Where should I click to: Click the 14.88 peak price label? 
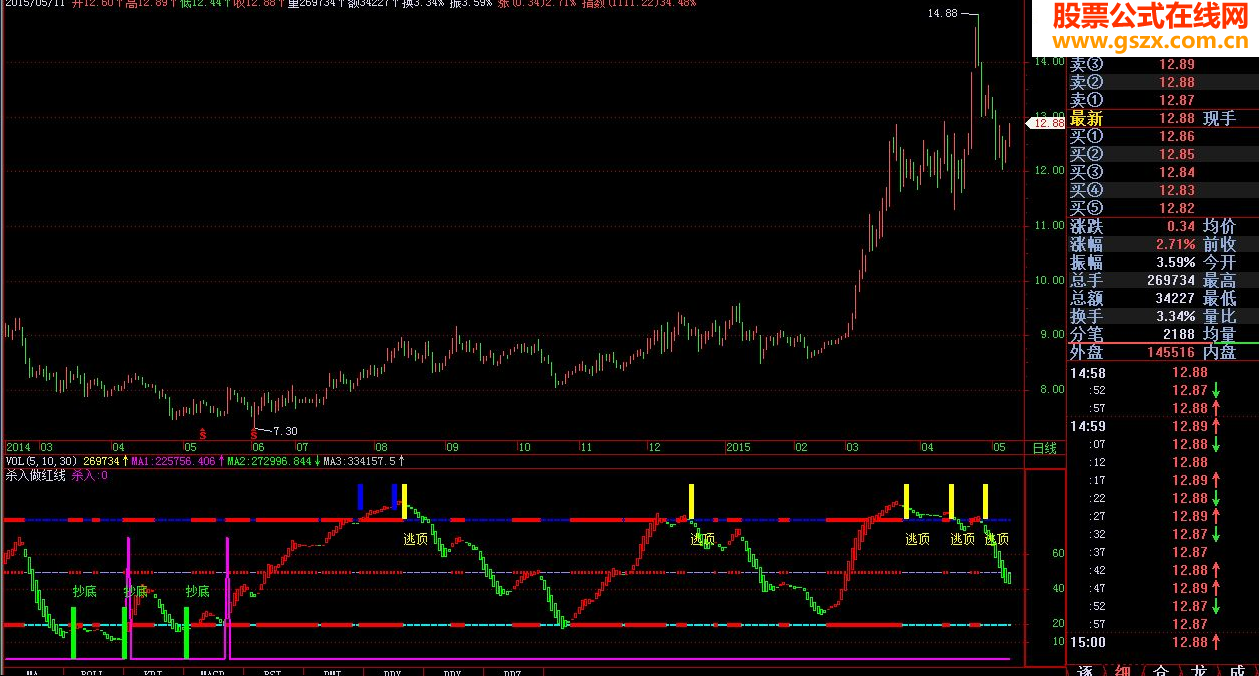(x=941, y=13)
